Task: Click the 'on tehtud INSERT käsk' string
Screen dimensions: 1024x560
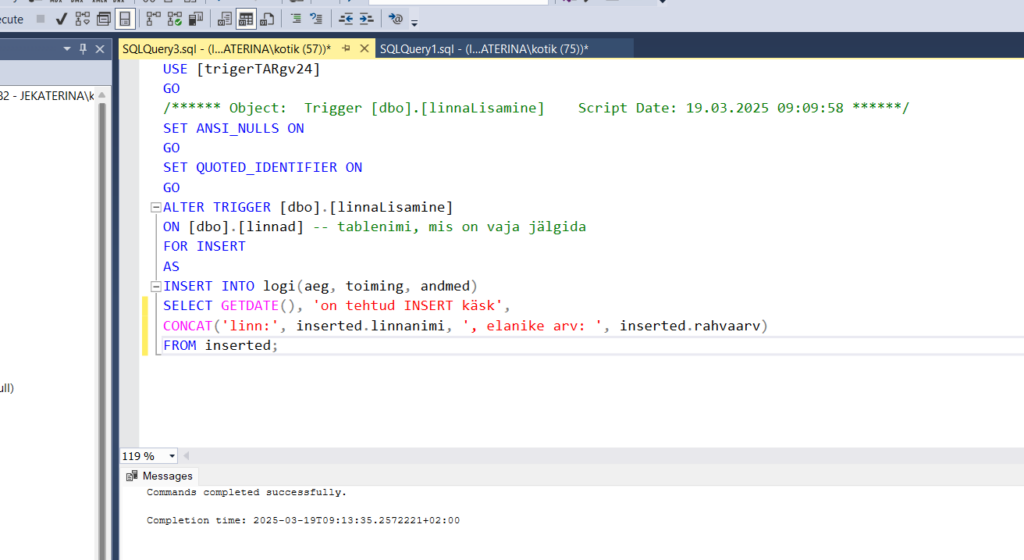Action: point(408,306)
